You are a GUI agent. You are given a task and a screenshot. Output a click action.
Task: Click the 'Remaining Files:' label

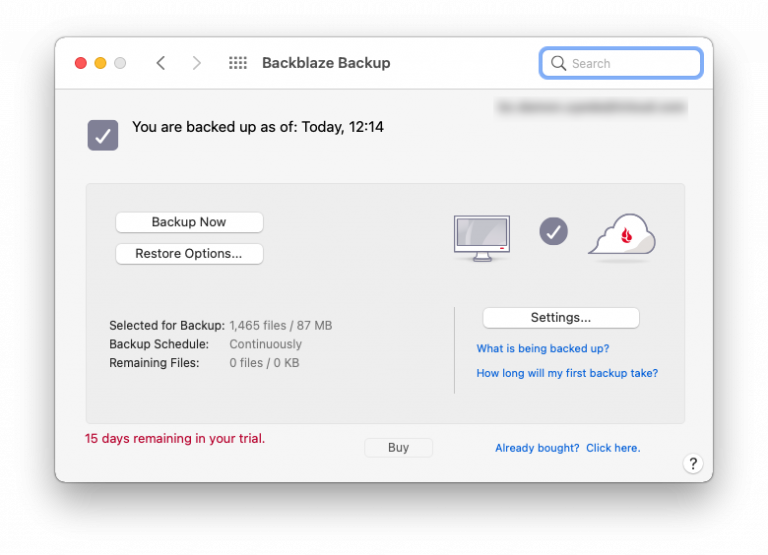(154, 363)
